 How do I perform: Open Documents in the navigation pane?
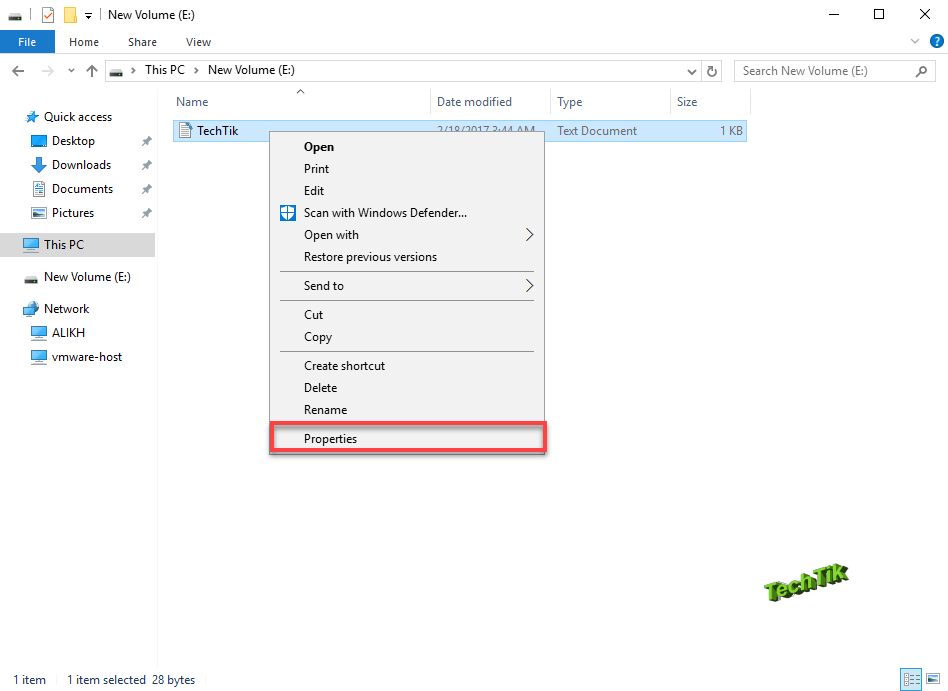(x=82, y=189)
